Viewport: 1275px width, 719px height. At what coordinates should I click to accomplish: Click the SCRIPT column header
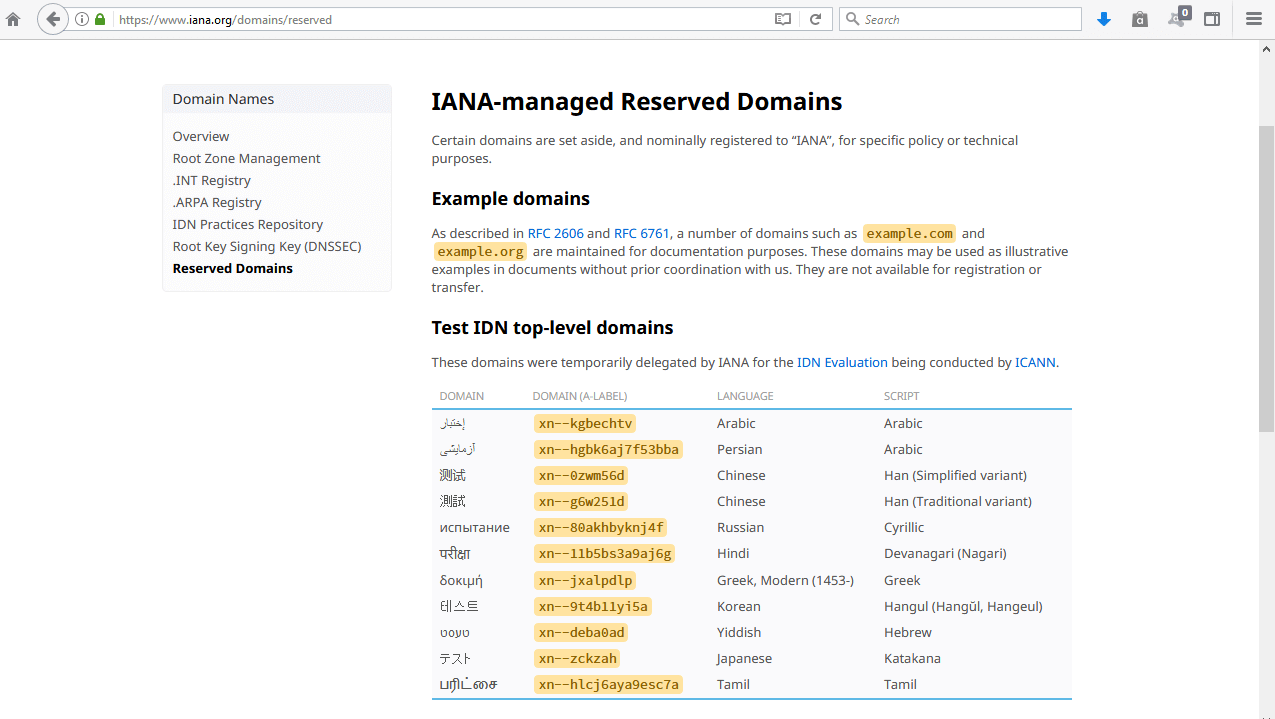click(901, 396)
